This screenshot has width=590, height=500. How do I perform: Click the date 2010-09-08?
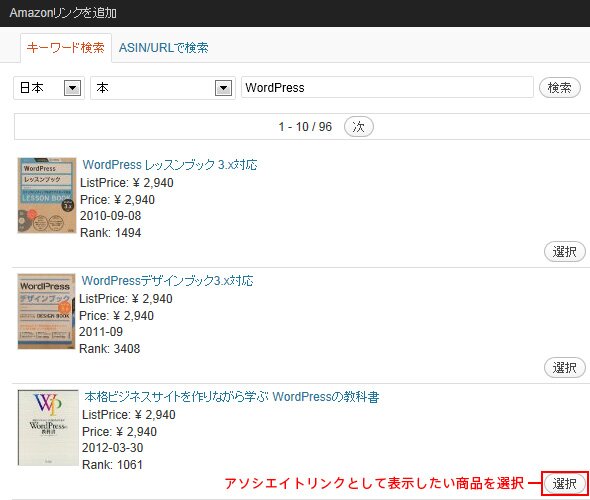111,216
